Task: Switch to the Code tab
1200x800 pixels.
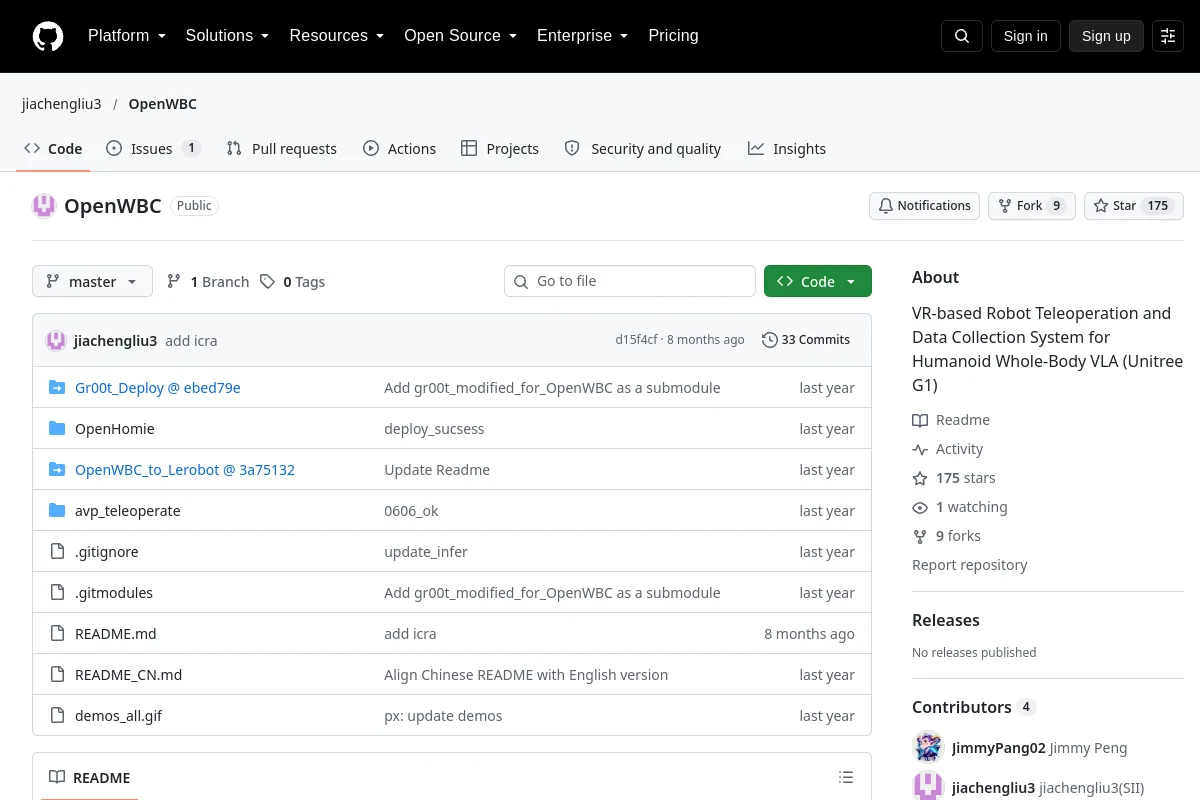Action: pos(53,149)
